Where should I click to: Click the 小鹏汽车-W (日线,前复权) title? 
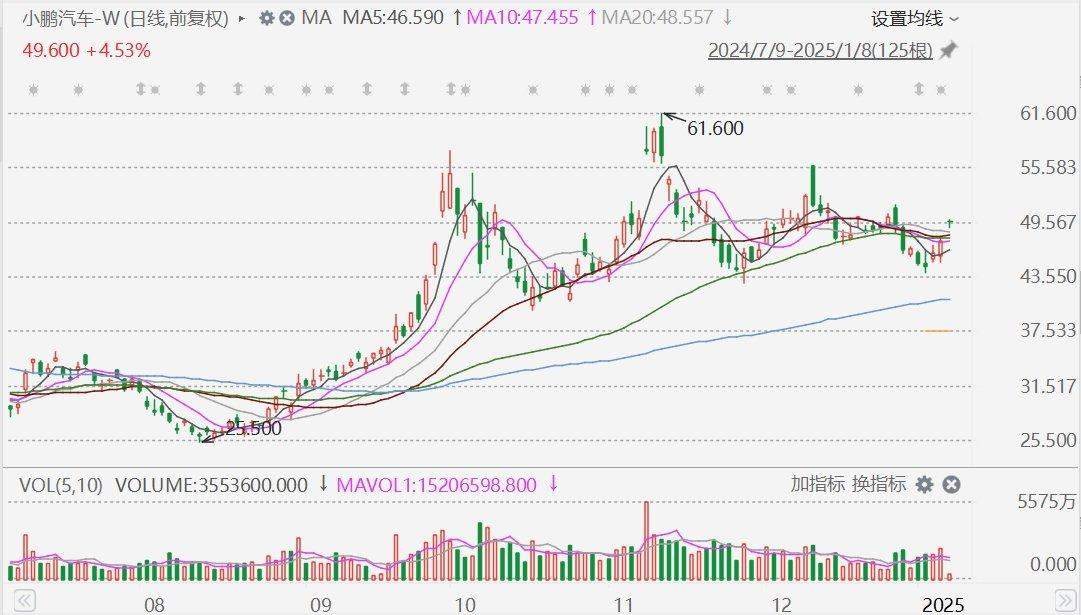tap(125, 19)
